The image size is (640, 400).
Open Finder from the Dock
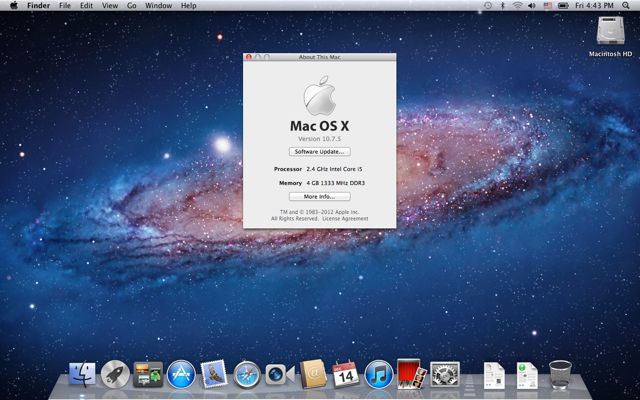pyautogui.click(x=82, y=374)
